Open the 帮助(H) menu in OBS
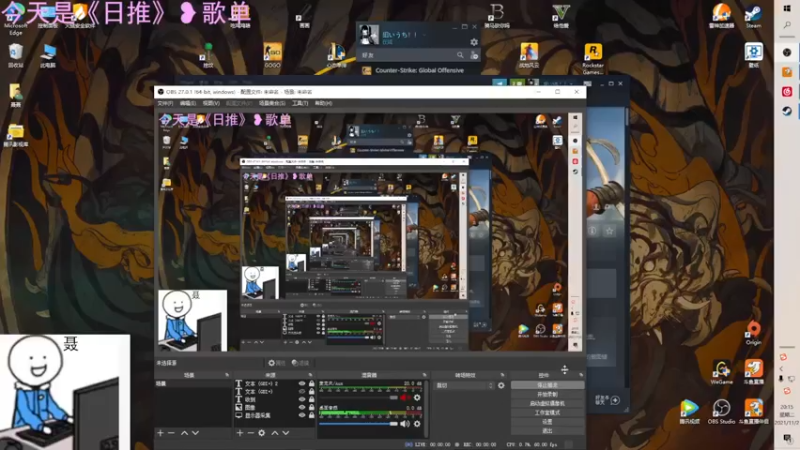800x450 pixels. 323,103
